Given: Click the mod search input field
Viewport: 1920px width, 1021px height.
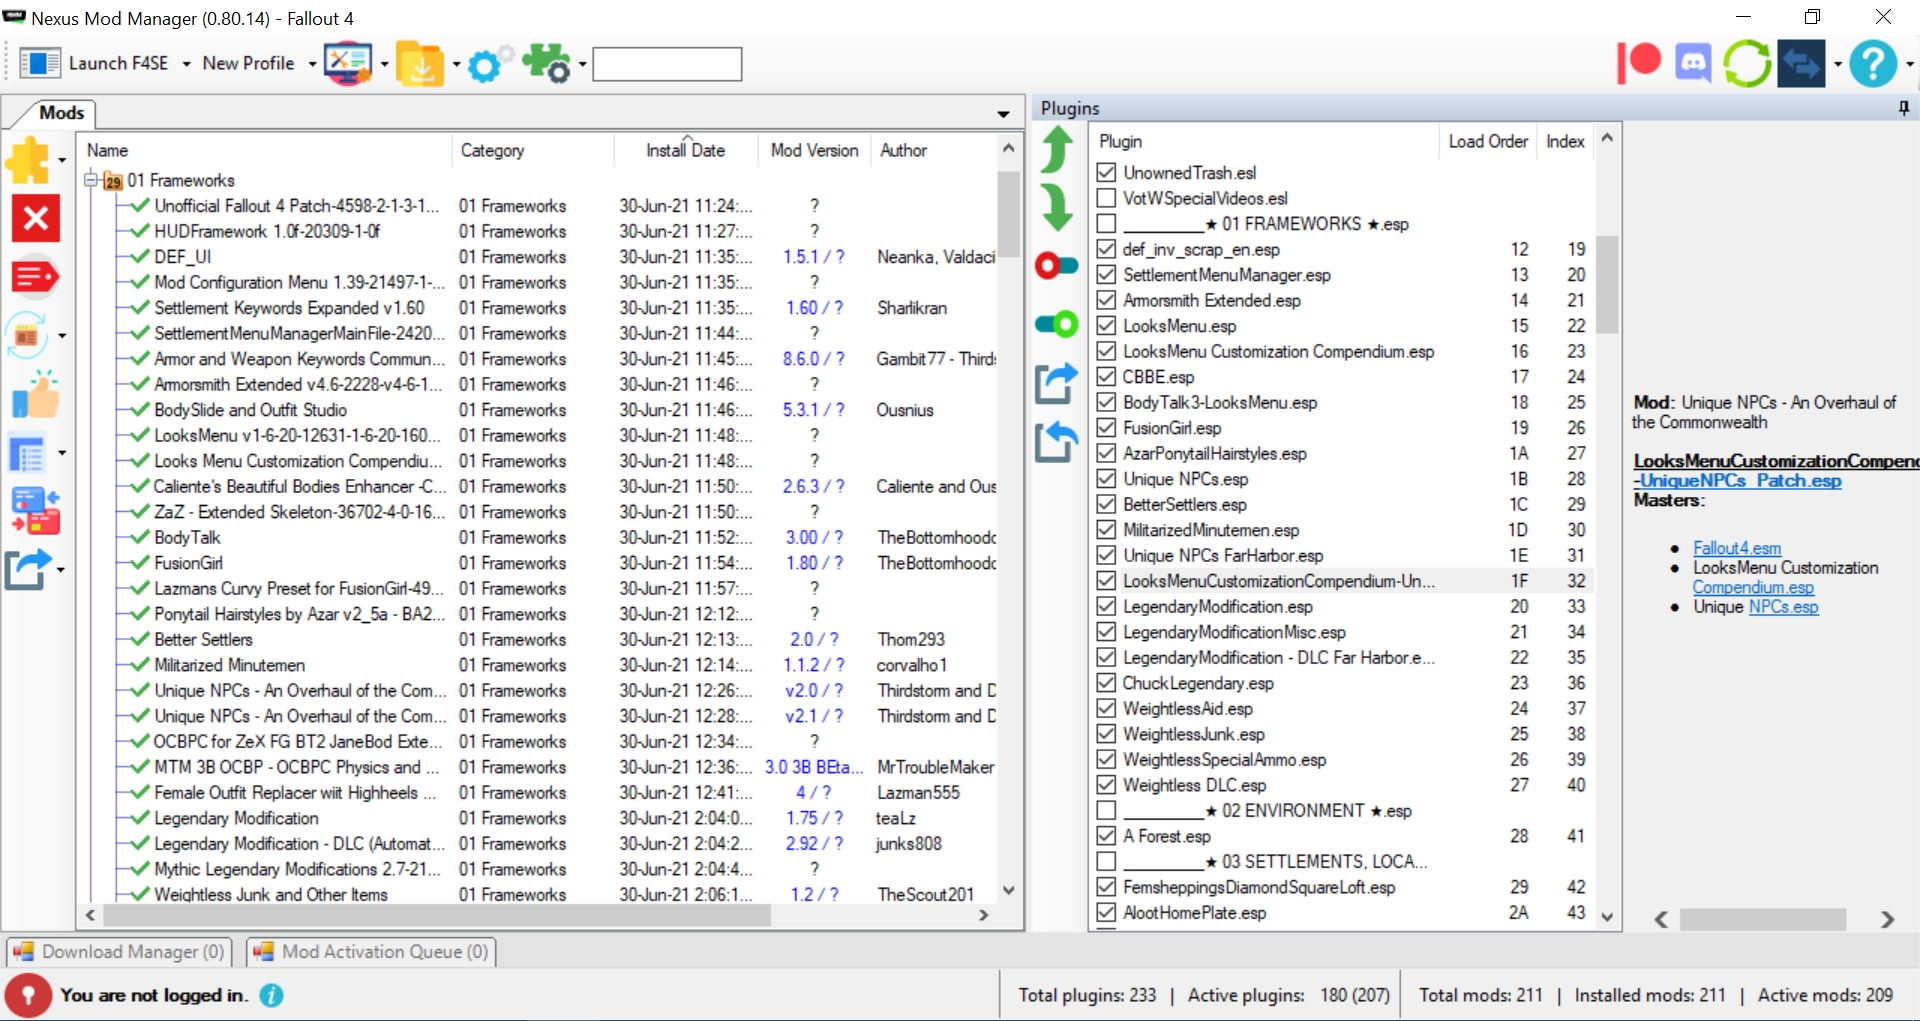Looking at the screenshot, I should [666, 63].
